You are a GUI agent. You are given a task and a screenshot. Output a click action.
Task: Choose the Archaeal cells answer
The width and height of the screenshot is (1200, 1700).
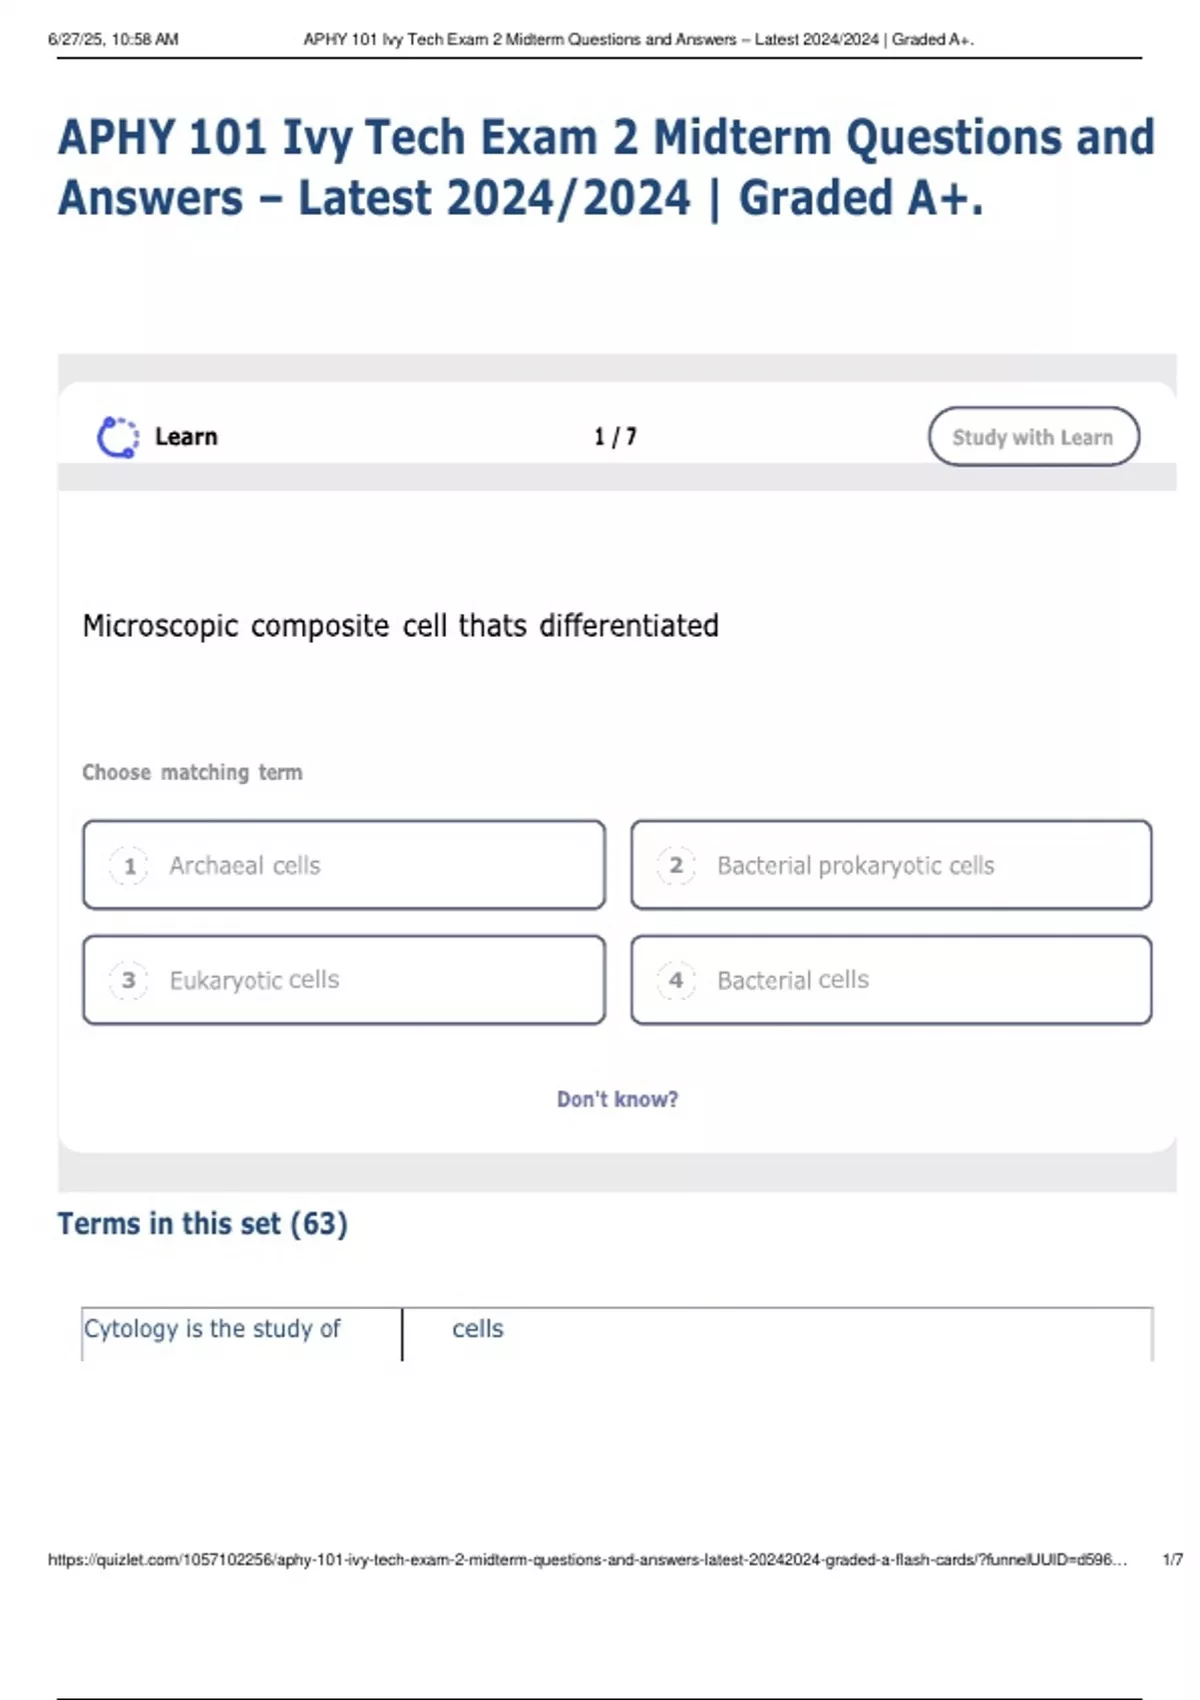343,865
